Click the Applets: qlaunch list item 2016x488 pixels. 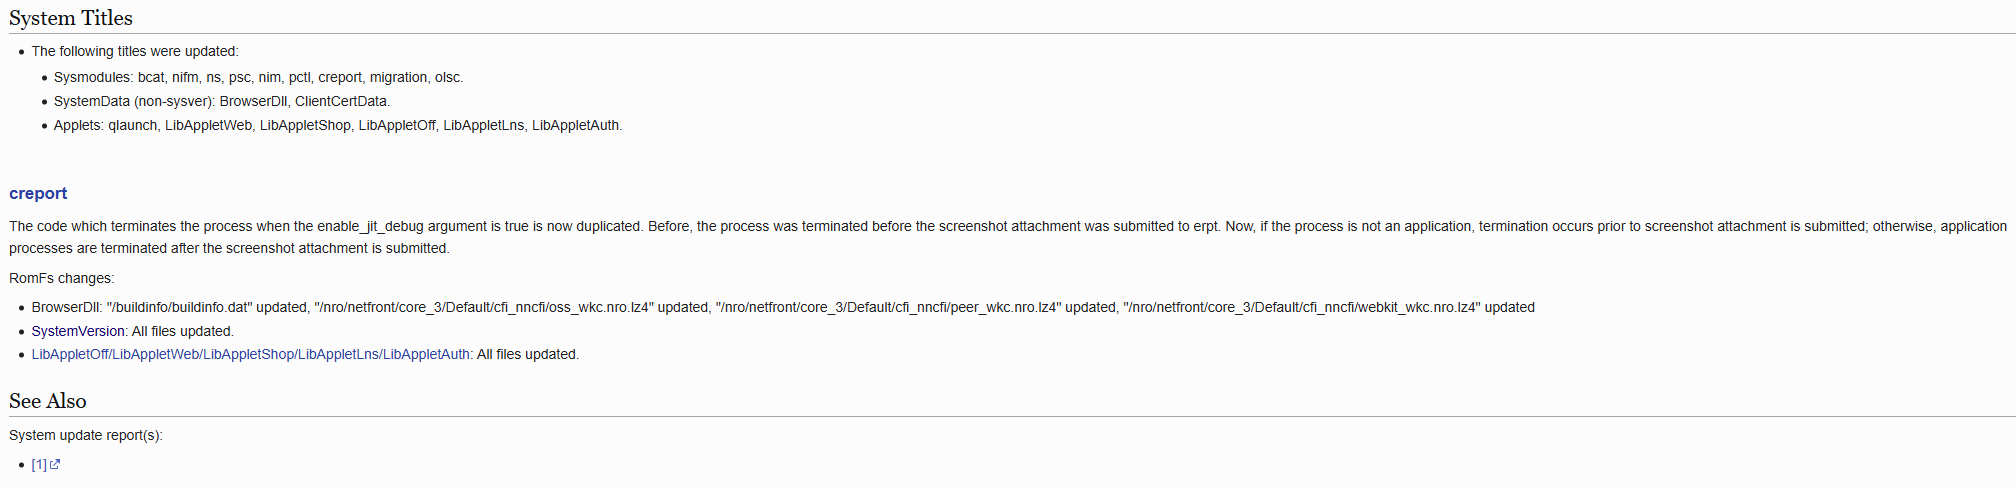pyautogui.click(x=337, y=125)
